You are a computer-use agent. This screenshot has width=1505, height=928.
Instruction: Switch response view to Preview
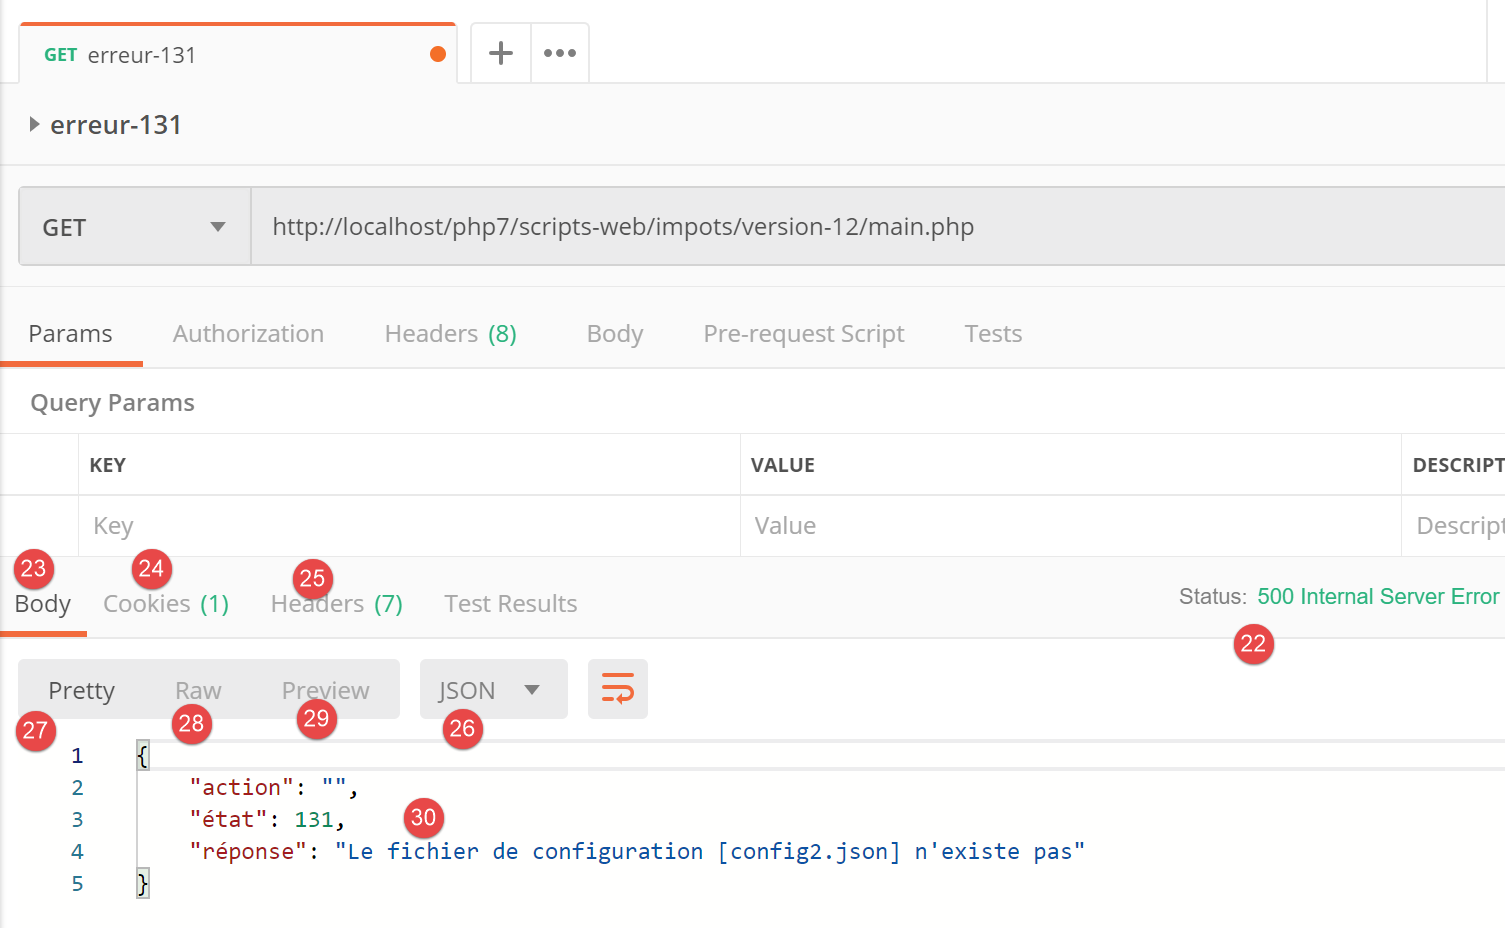click(x=325, y=691)
